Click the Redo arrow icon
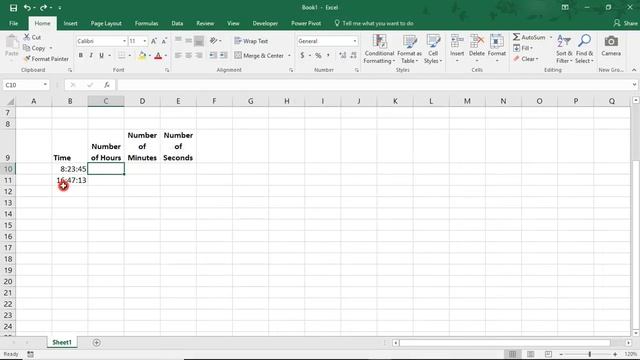 (43, 8)
